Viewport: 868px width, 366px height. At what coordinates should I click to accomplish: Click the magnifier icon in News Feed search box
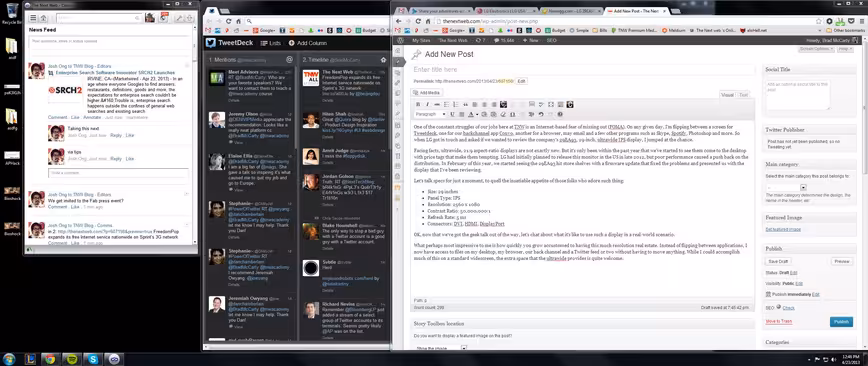pyautogui.click(x=137, y=18)
